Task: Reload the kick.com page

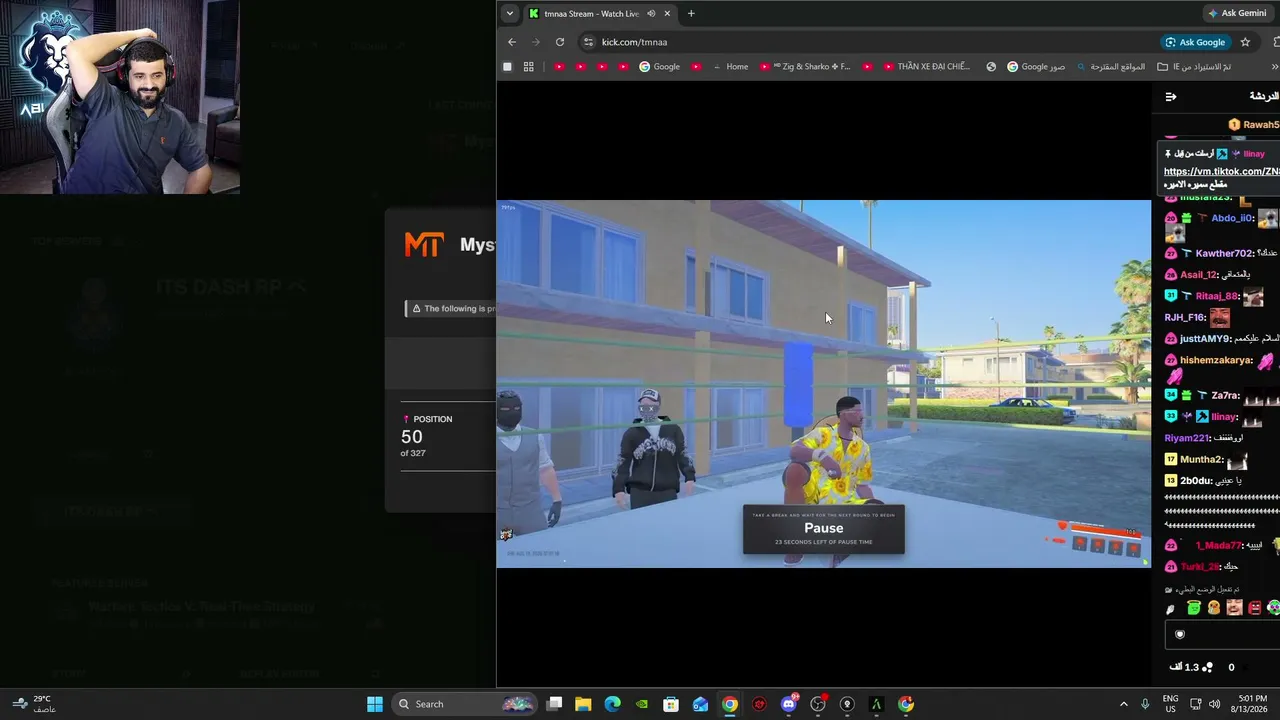Action: click(560, 42)
